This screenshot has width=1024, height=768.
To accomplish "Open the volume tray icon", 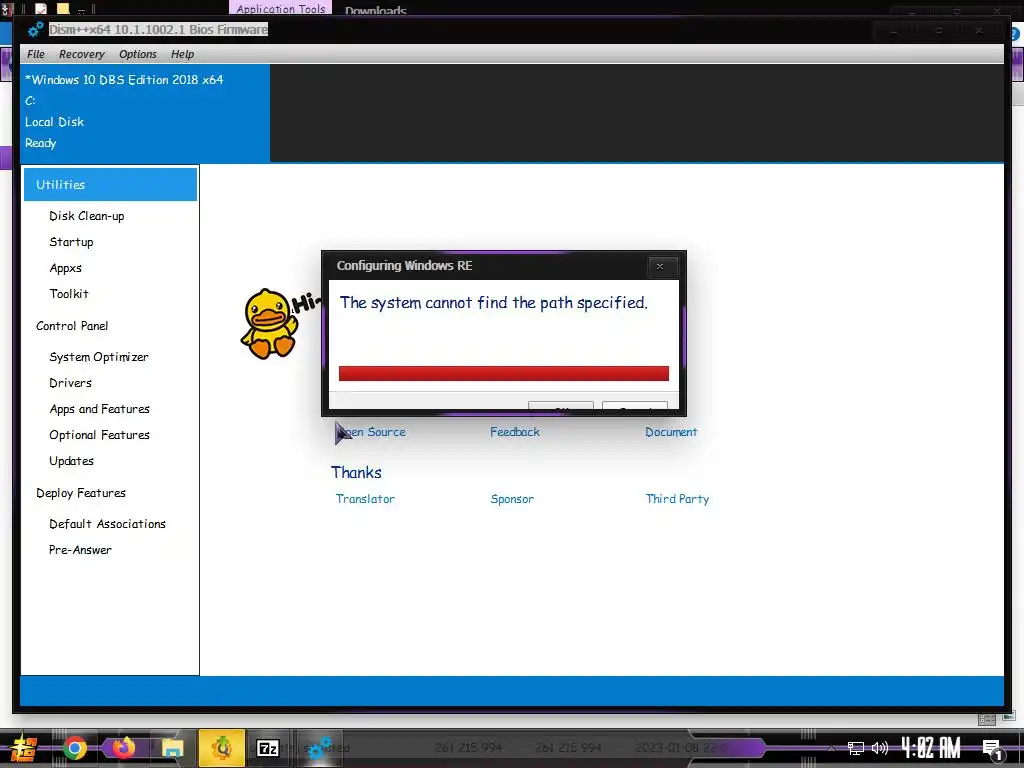I will point(880,748).
